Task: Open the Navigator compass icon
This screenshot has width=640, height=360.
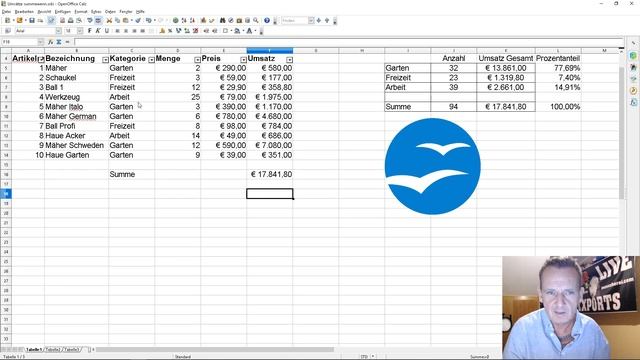Action: coord(231,20)
